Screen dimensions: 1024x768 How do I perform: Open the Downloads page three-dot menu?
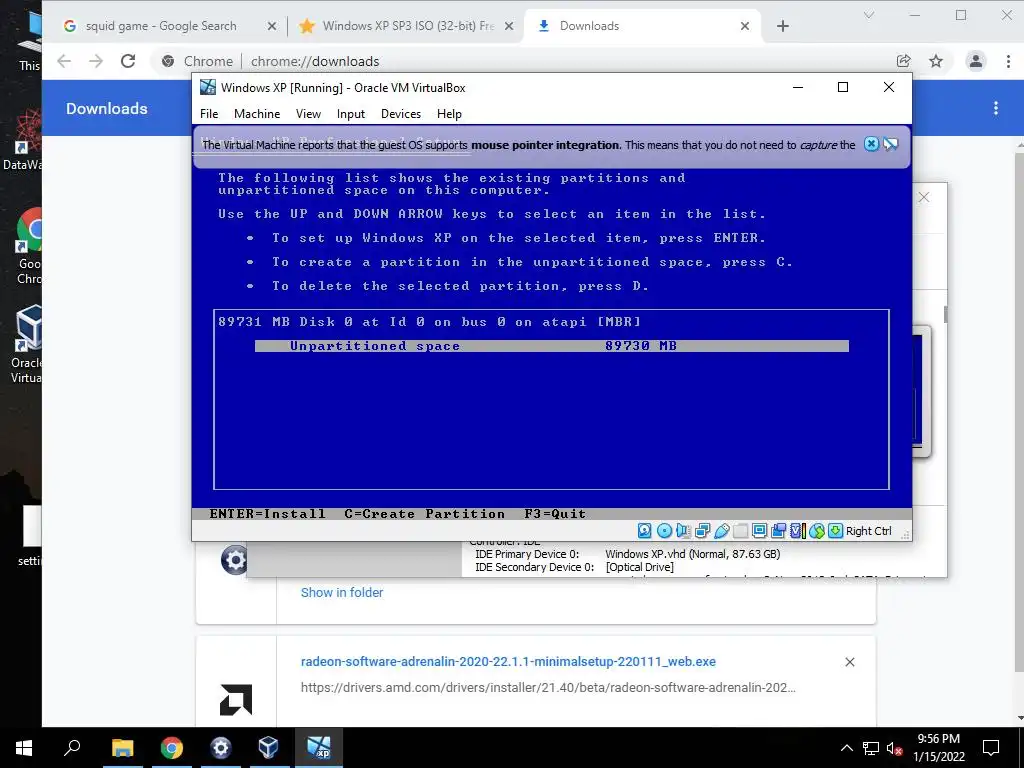pos(996,108)
